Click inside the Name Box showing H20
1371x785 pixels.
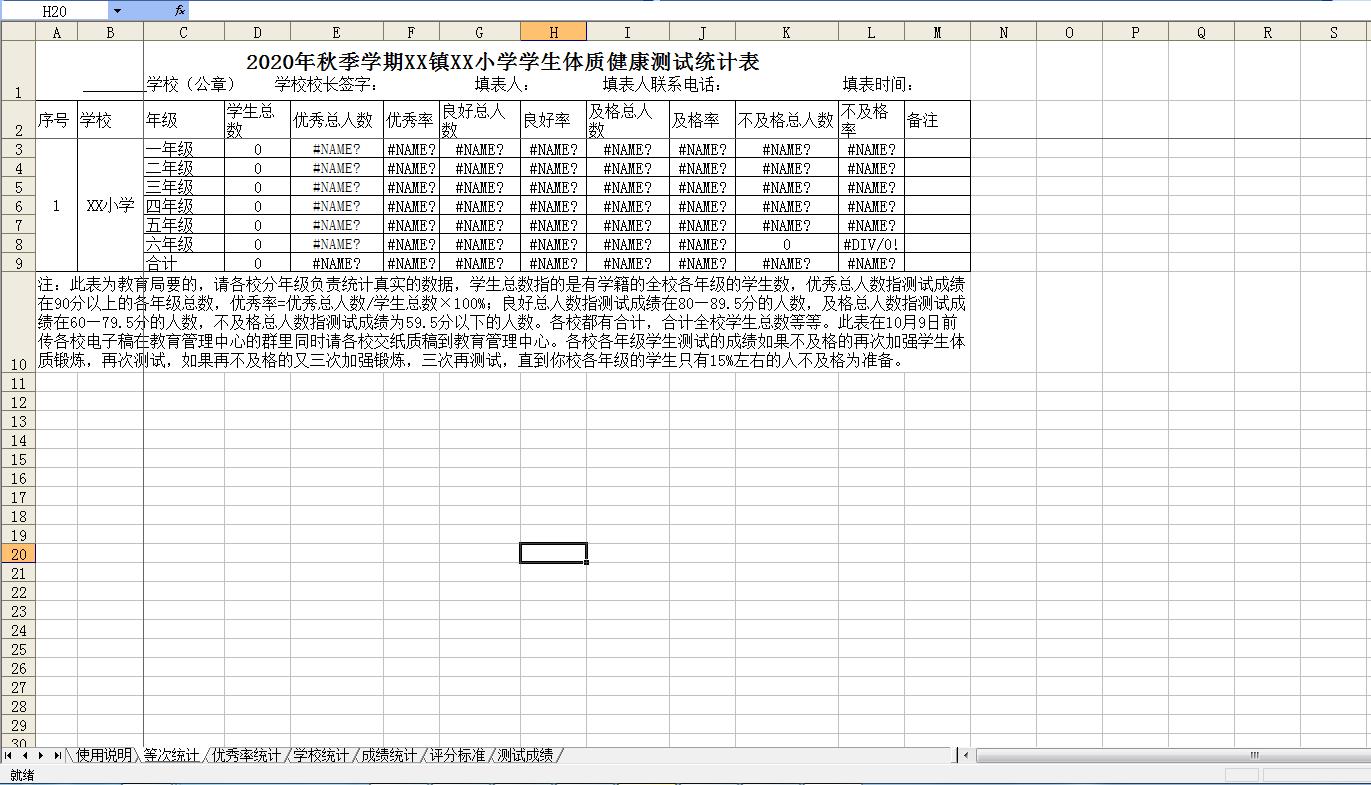(54, 11)
